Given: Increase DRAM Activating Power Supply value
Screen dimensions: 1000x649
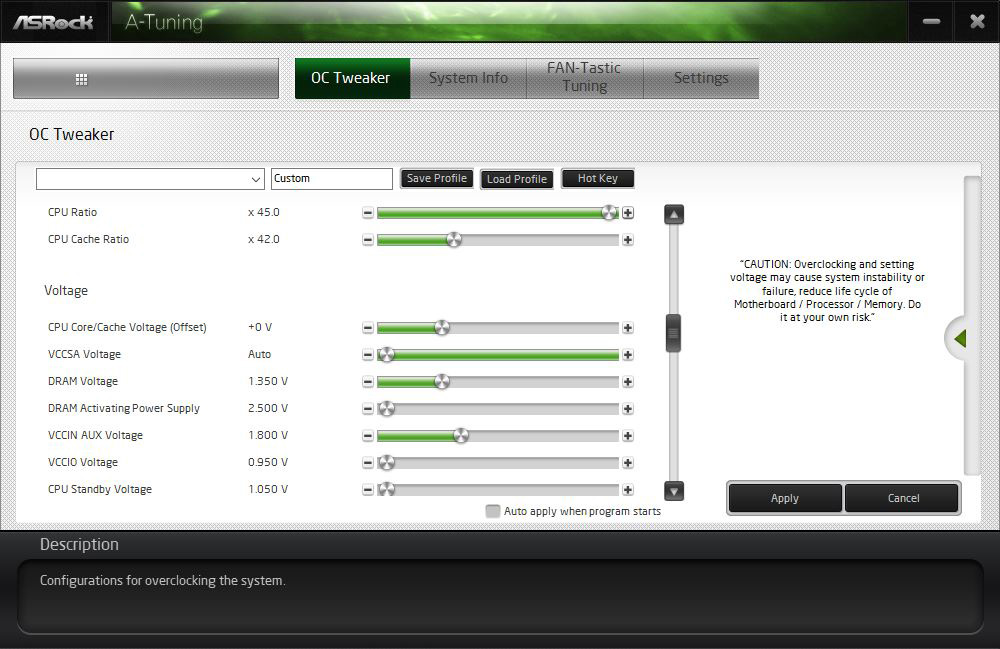Looking at the screenshot, I should click(628, 409).
